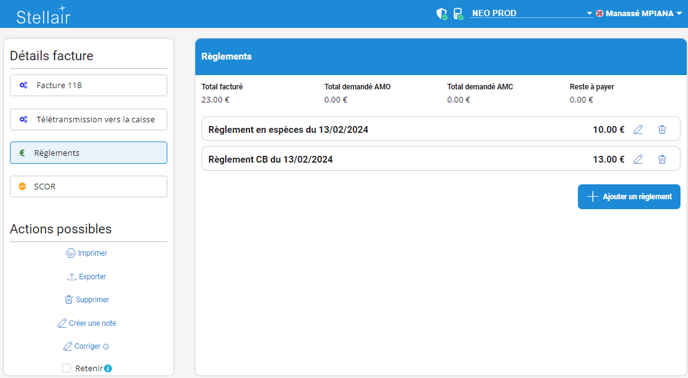This screenshot has height=378, width=688.
Task: Click the Total facturé value 23.00 €
Action: [x=215, y=100]
